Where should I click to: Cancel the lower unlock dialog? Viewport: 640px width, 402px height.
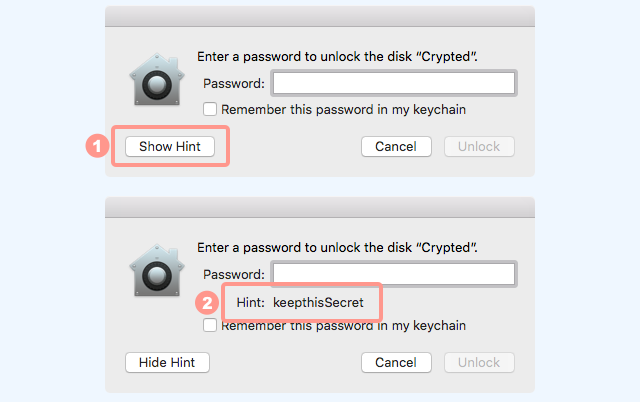pyautogui.click(x=396, y=362)
